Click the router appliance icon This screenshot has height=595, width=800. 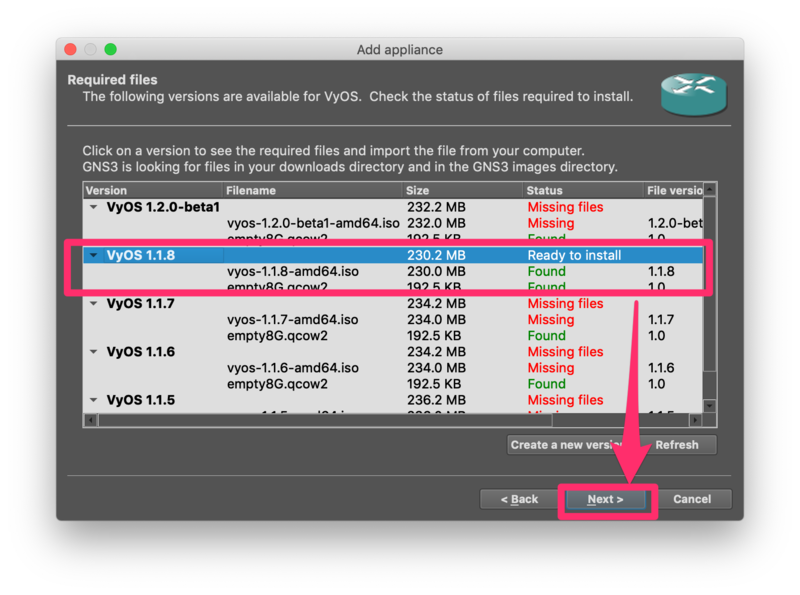click(x=694, y=94)
